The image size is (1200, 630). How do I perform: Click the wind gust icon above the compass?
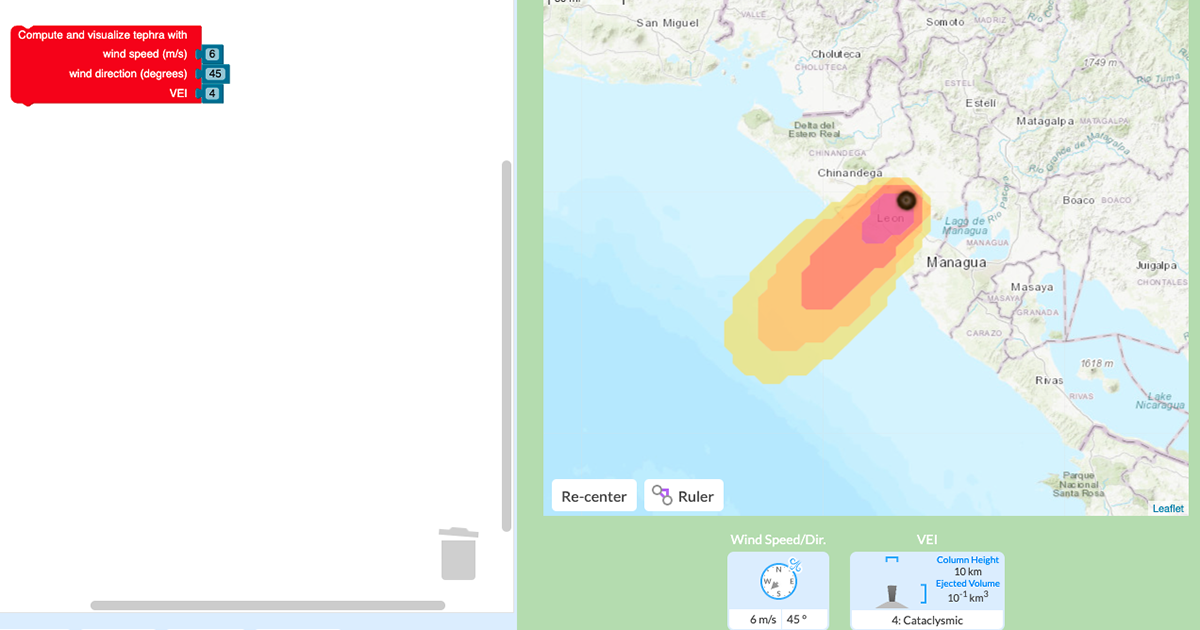coord(795,563)
